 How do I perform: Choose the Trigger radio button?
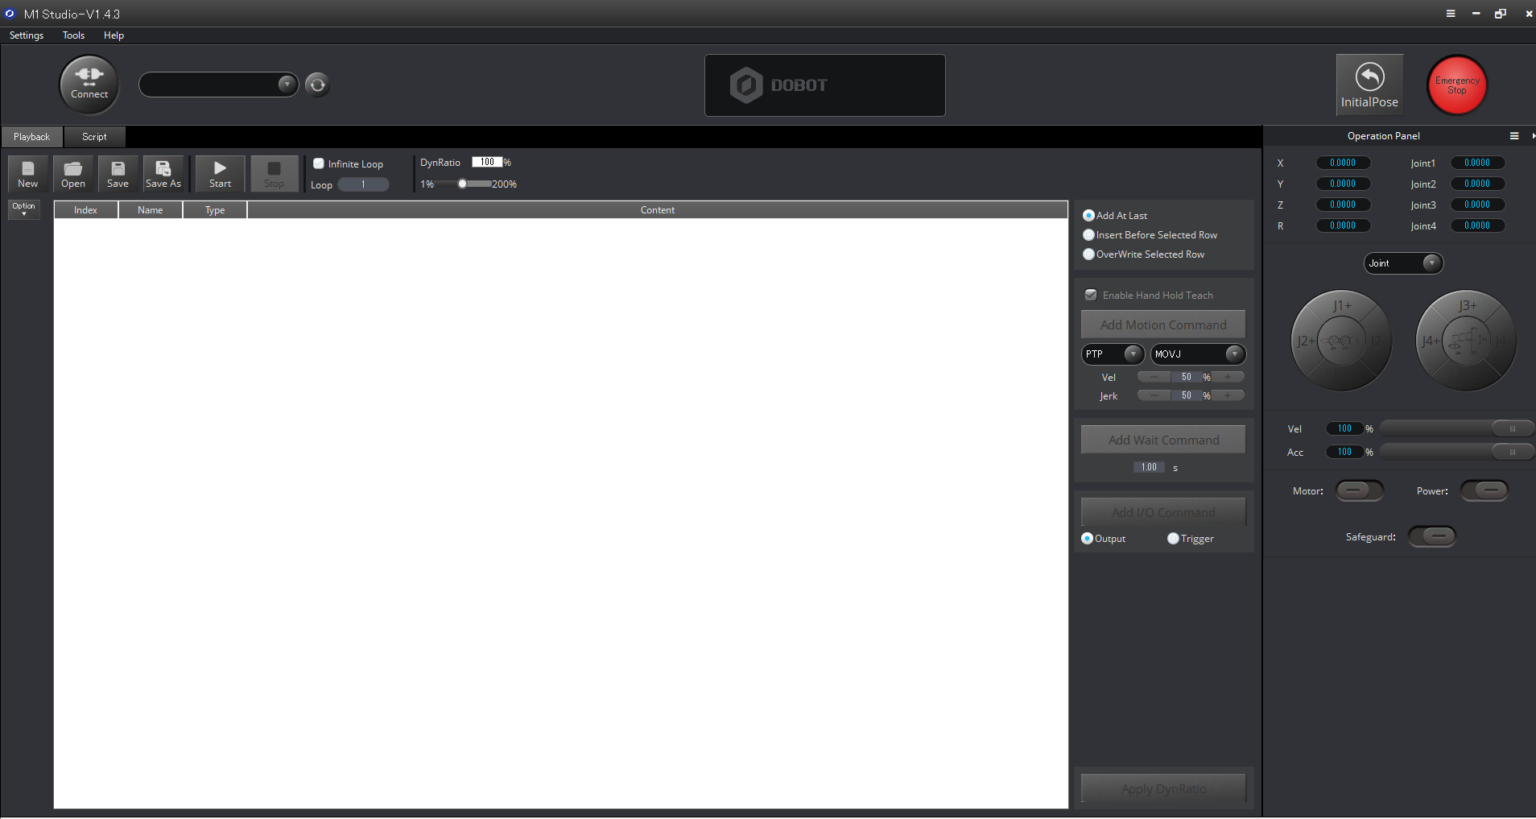coord(1173,539)
